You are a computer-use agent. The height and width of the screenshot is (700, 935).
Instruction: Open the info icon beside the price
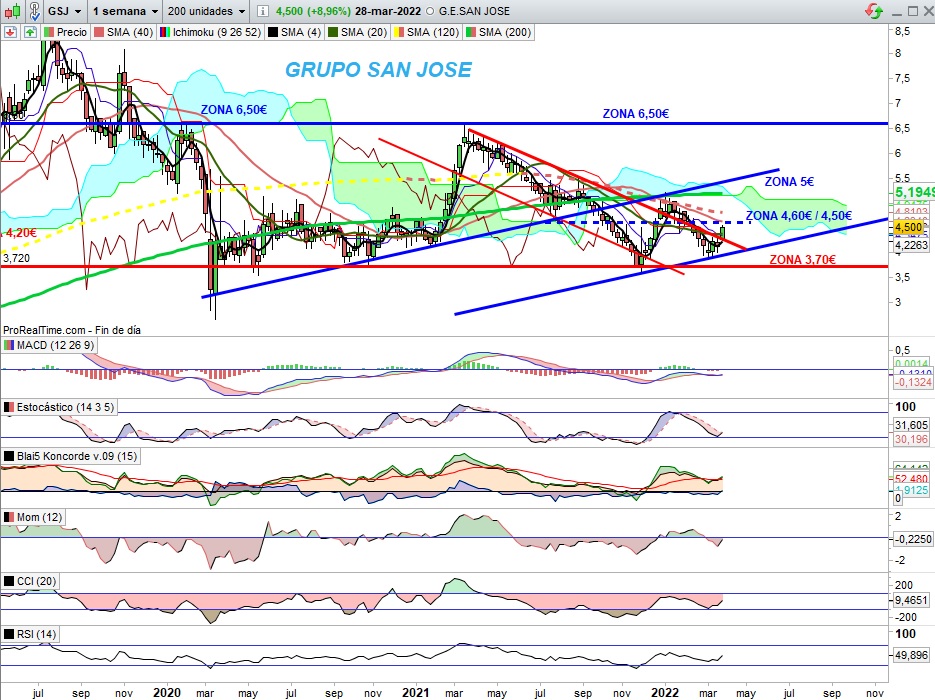click(x=262, y=11)
